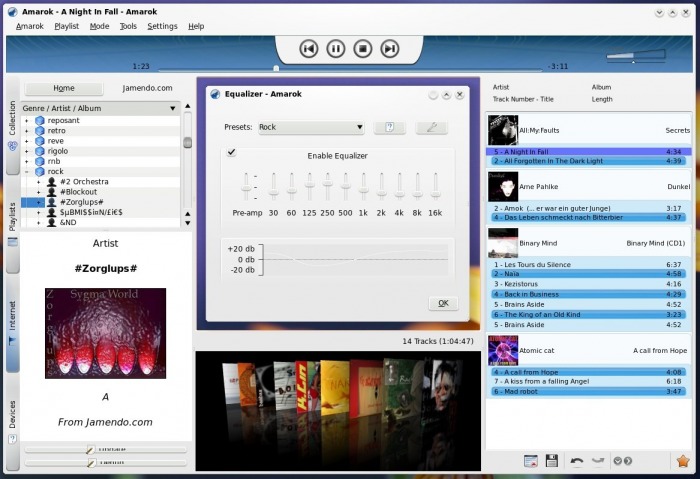Skip to previous track
Screen dimensions: 700x479
pos(309,48)
